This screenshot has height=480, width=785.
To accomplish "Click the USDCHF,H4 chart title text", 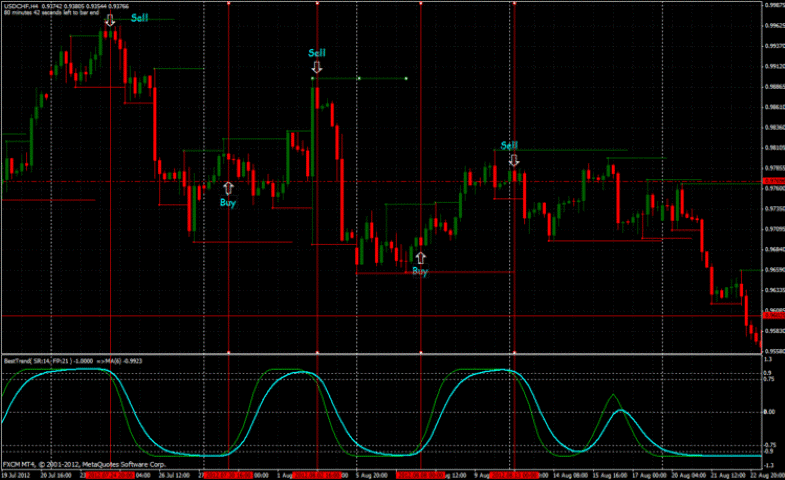I will [x=66, y=7].
